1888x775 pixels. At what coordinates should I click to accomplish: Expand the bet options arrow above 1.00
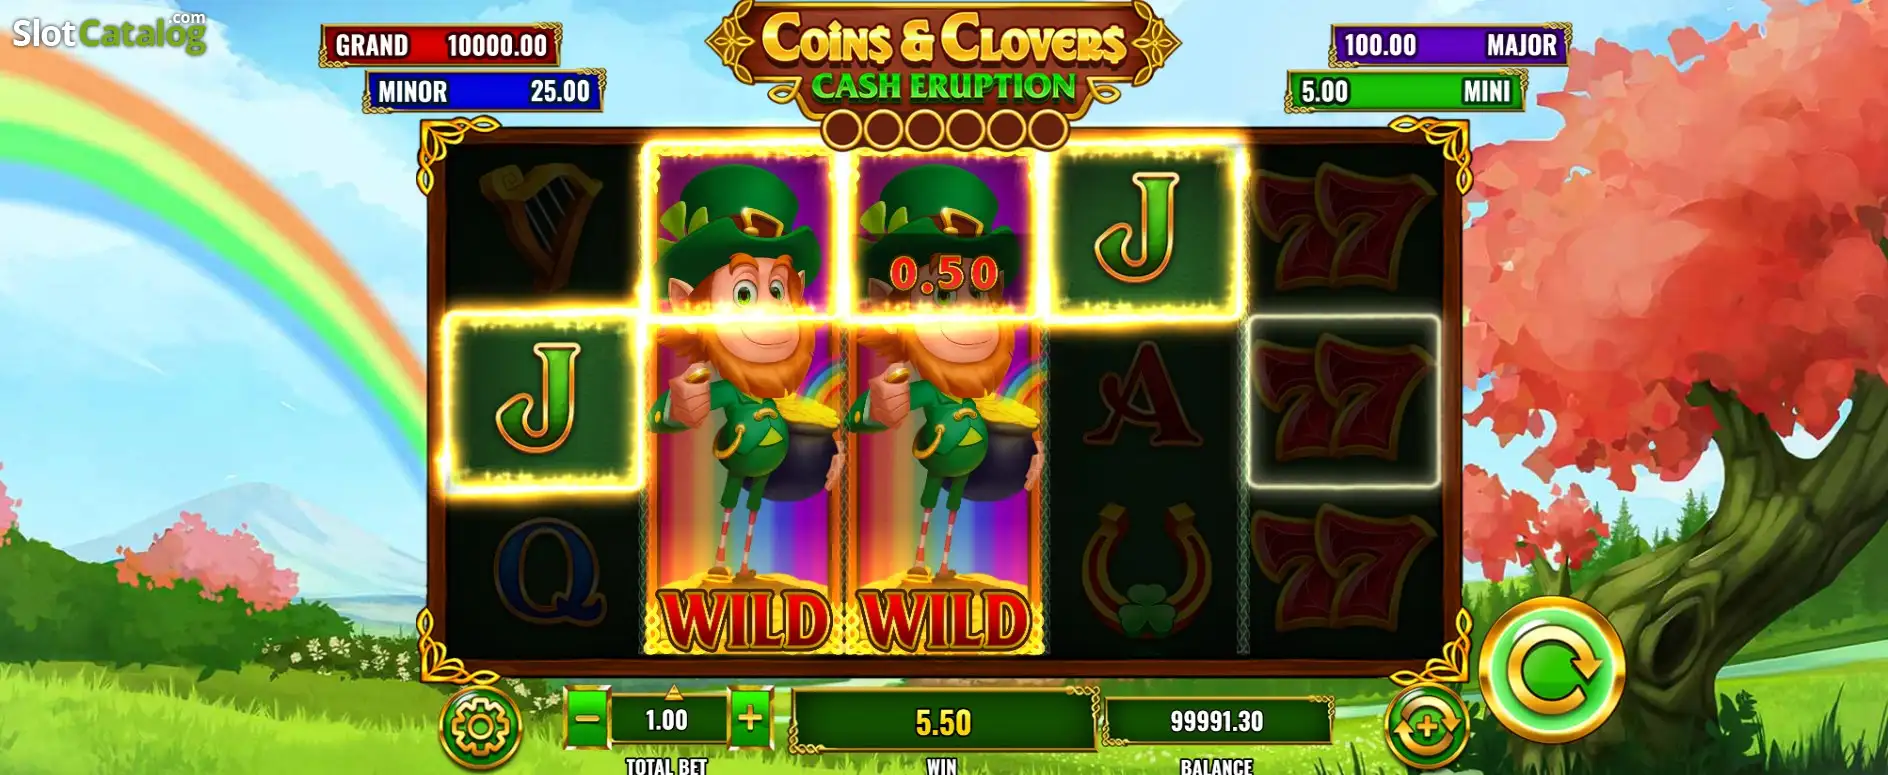pos(673,691)
